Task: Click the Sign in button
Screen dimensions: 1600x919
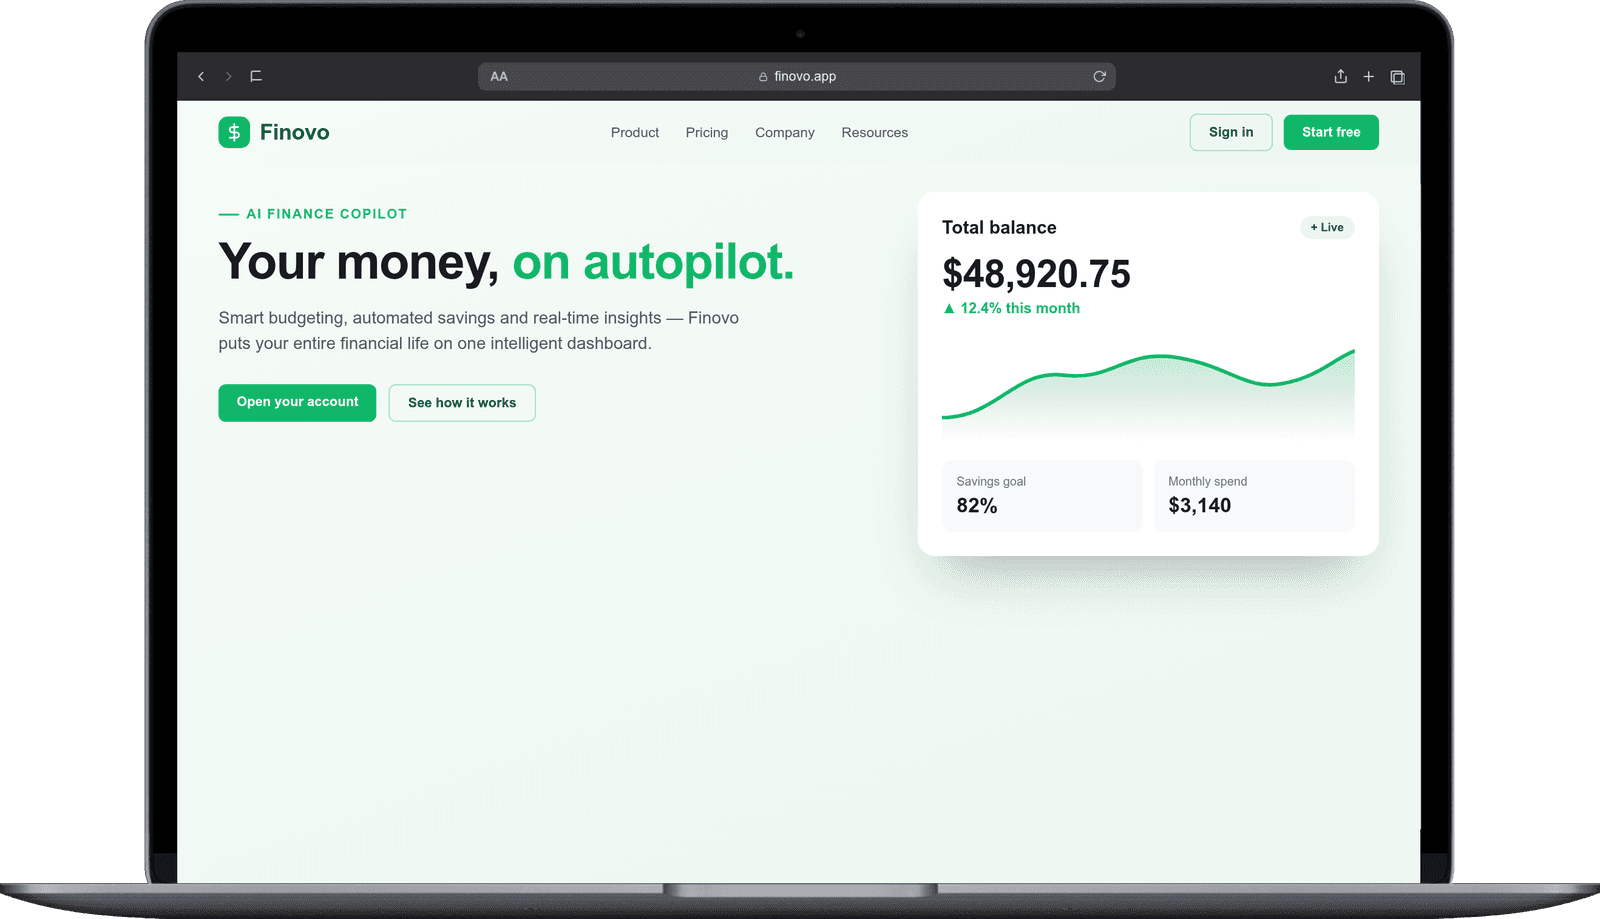Action: click(x=1231, y=132)
